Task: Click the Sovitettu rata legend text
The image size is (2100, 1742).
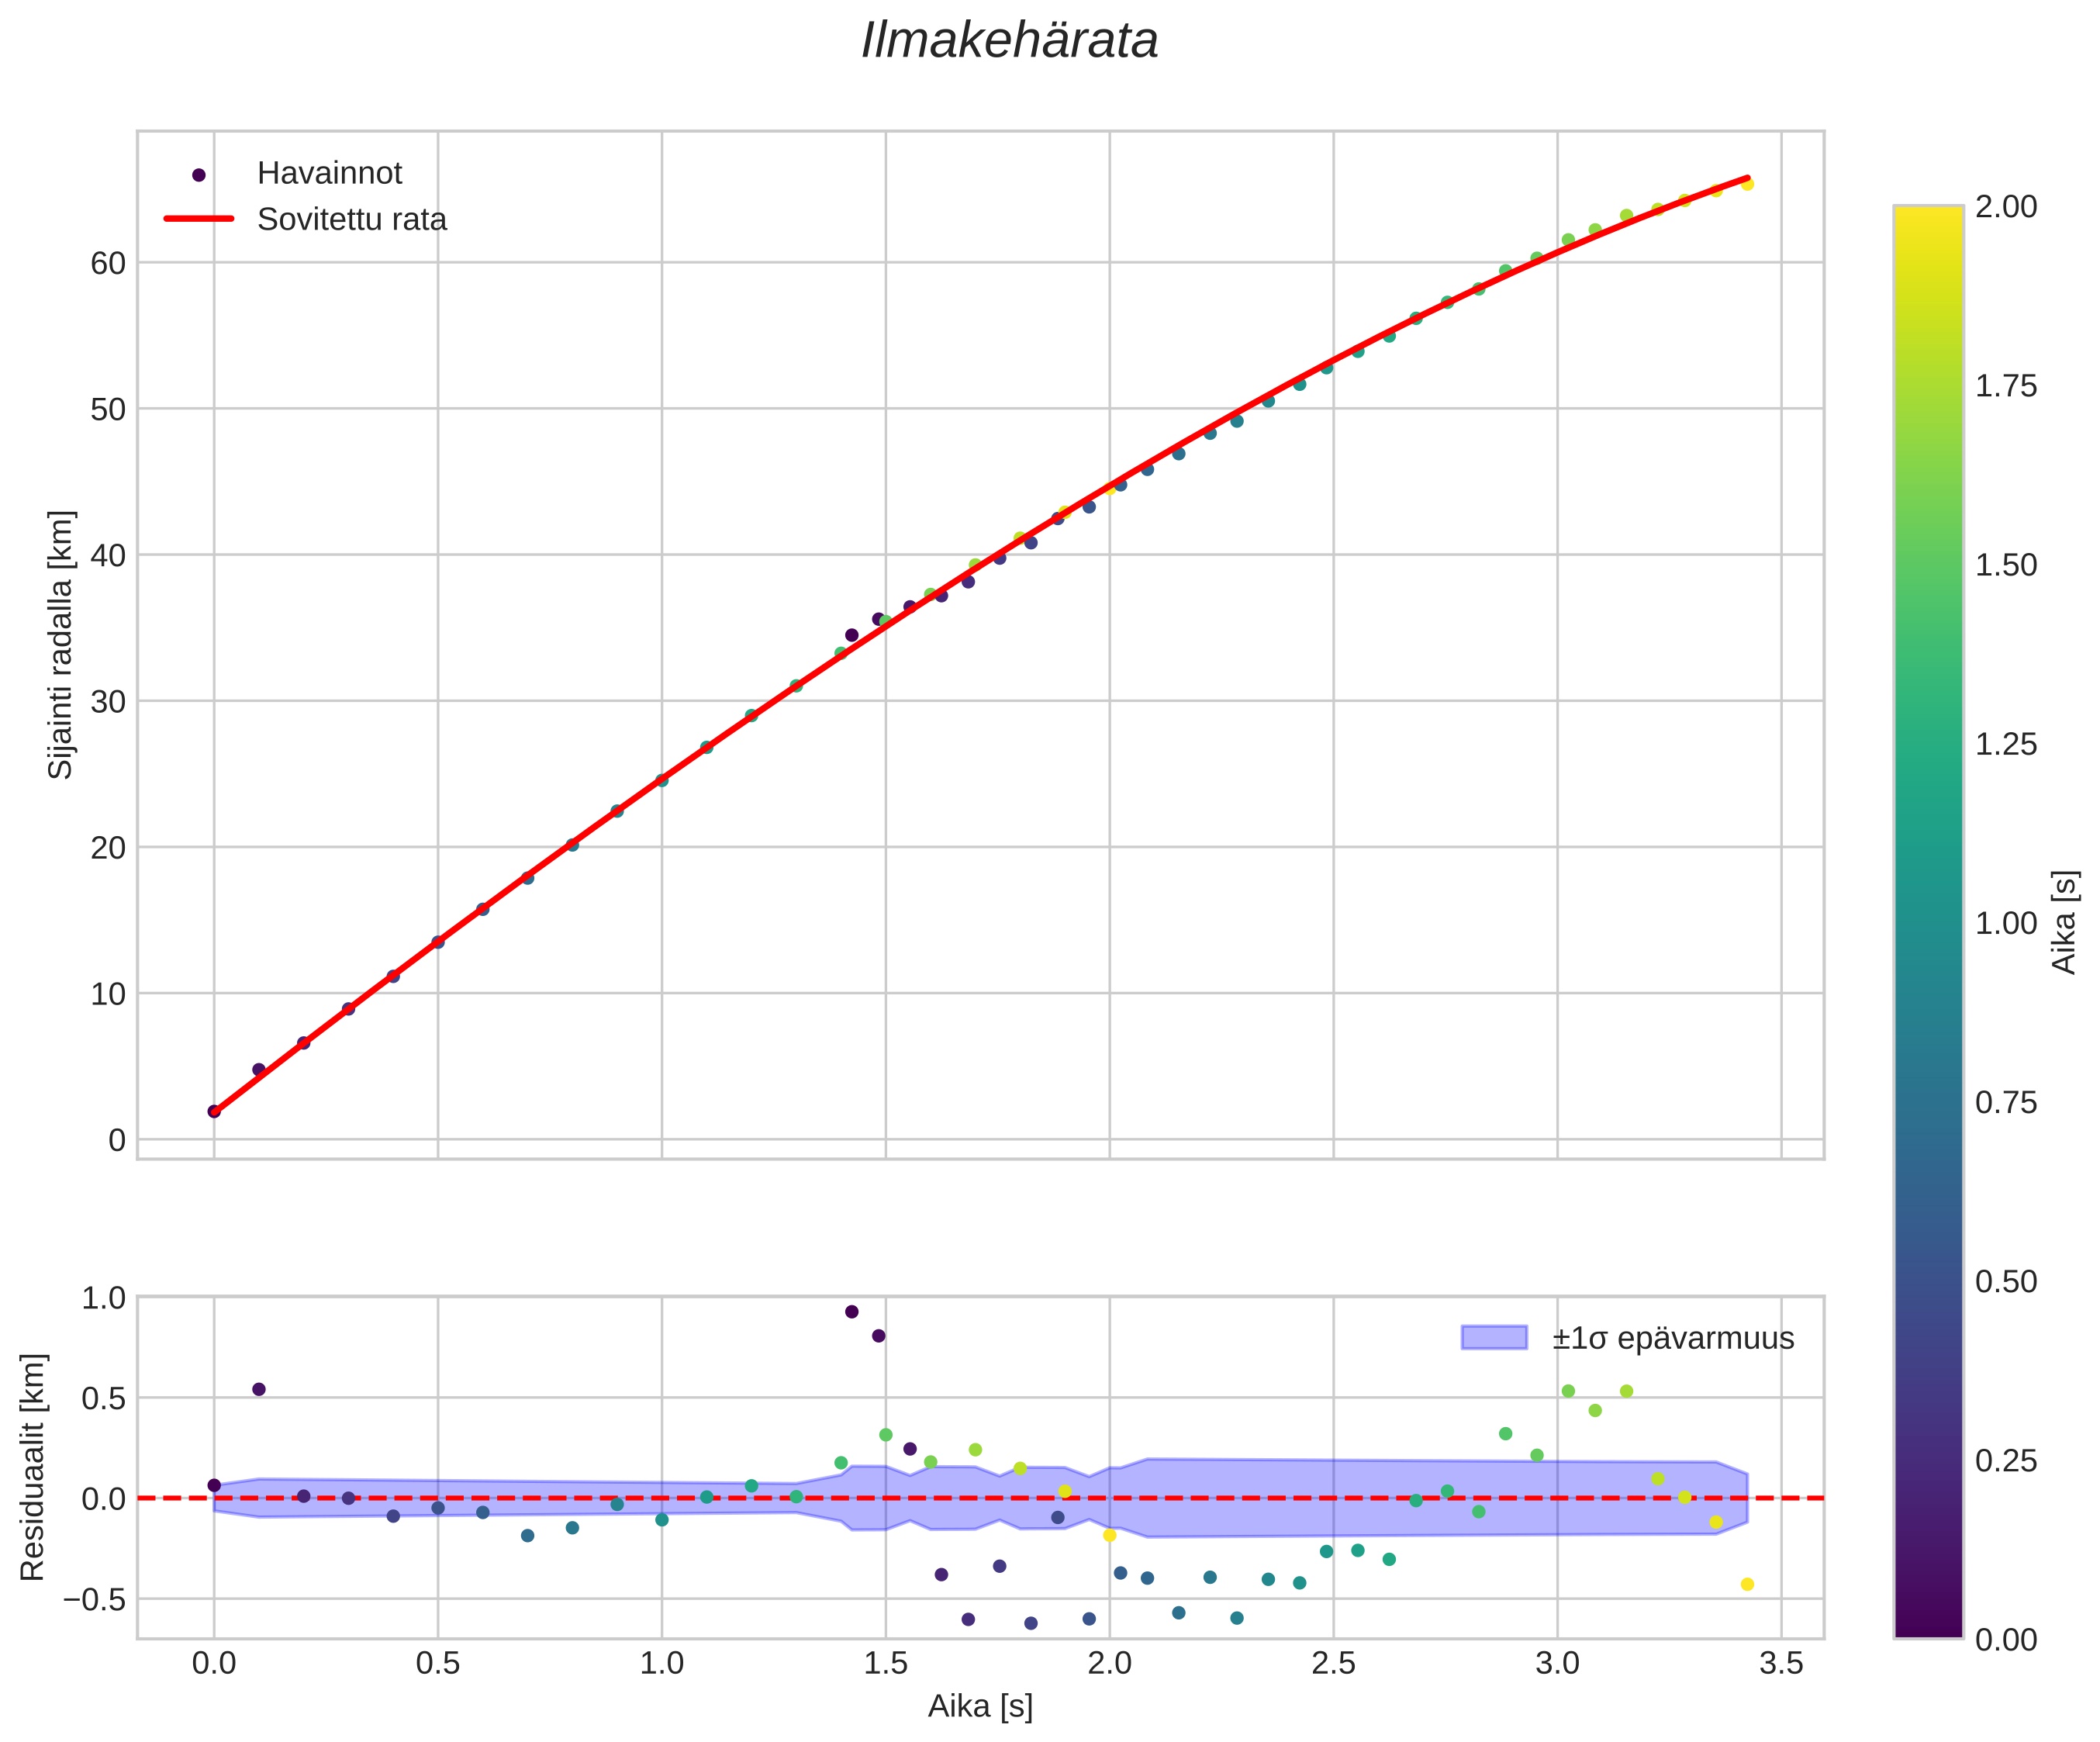Action: coord(352,220)
